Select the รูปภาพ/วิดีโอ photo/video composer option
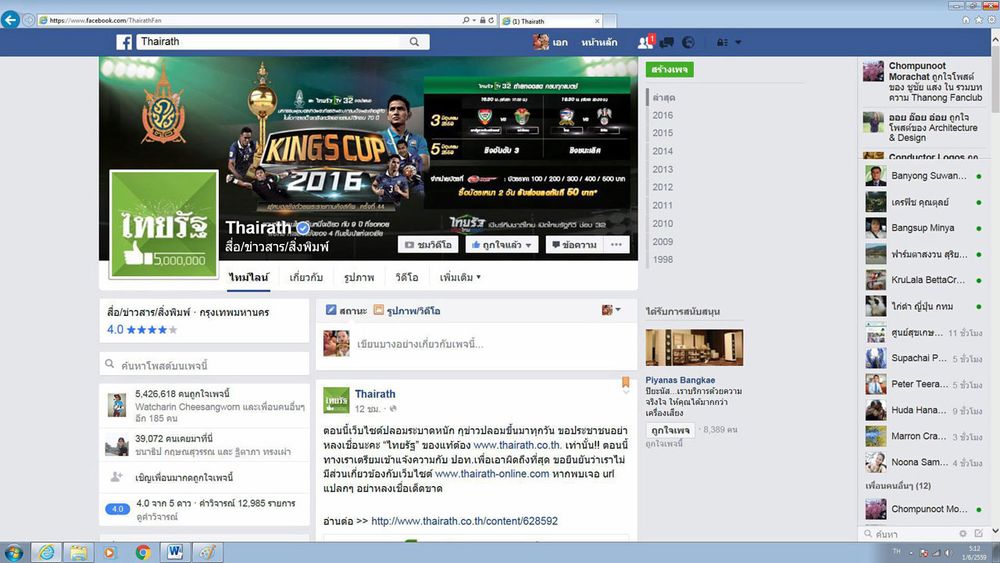The height and width of the screenshot is (563, 1000). point(406,311)
